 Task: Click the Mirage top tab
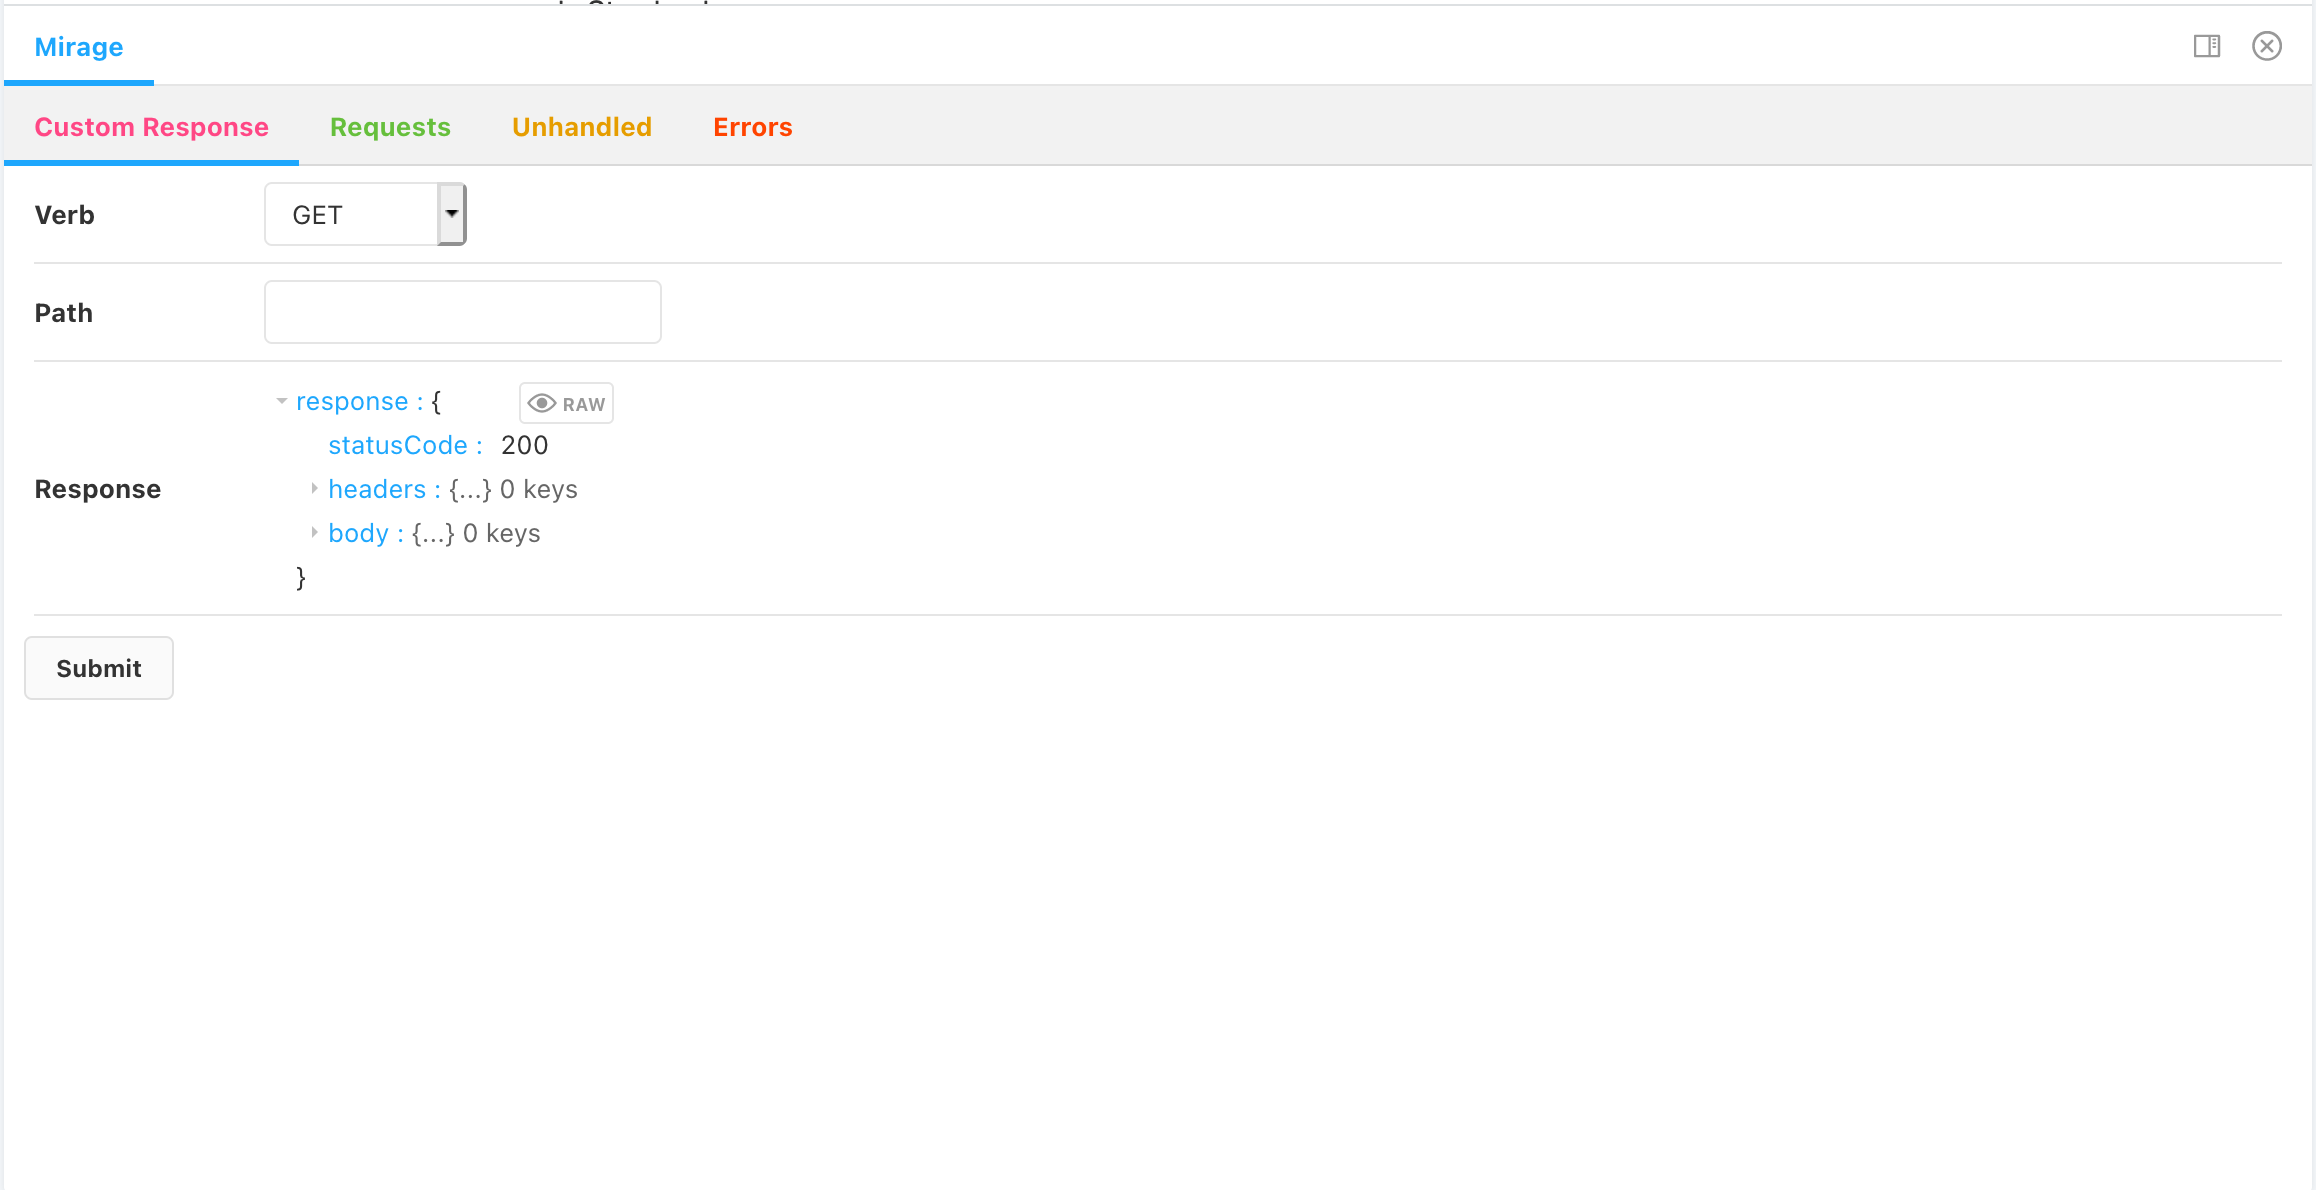(x=79, y=47)
